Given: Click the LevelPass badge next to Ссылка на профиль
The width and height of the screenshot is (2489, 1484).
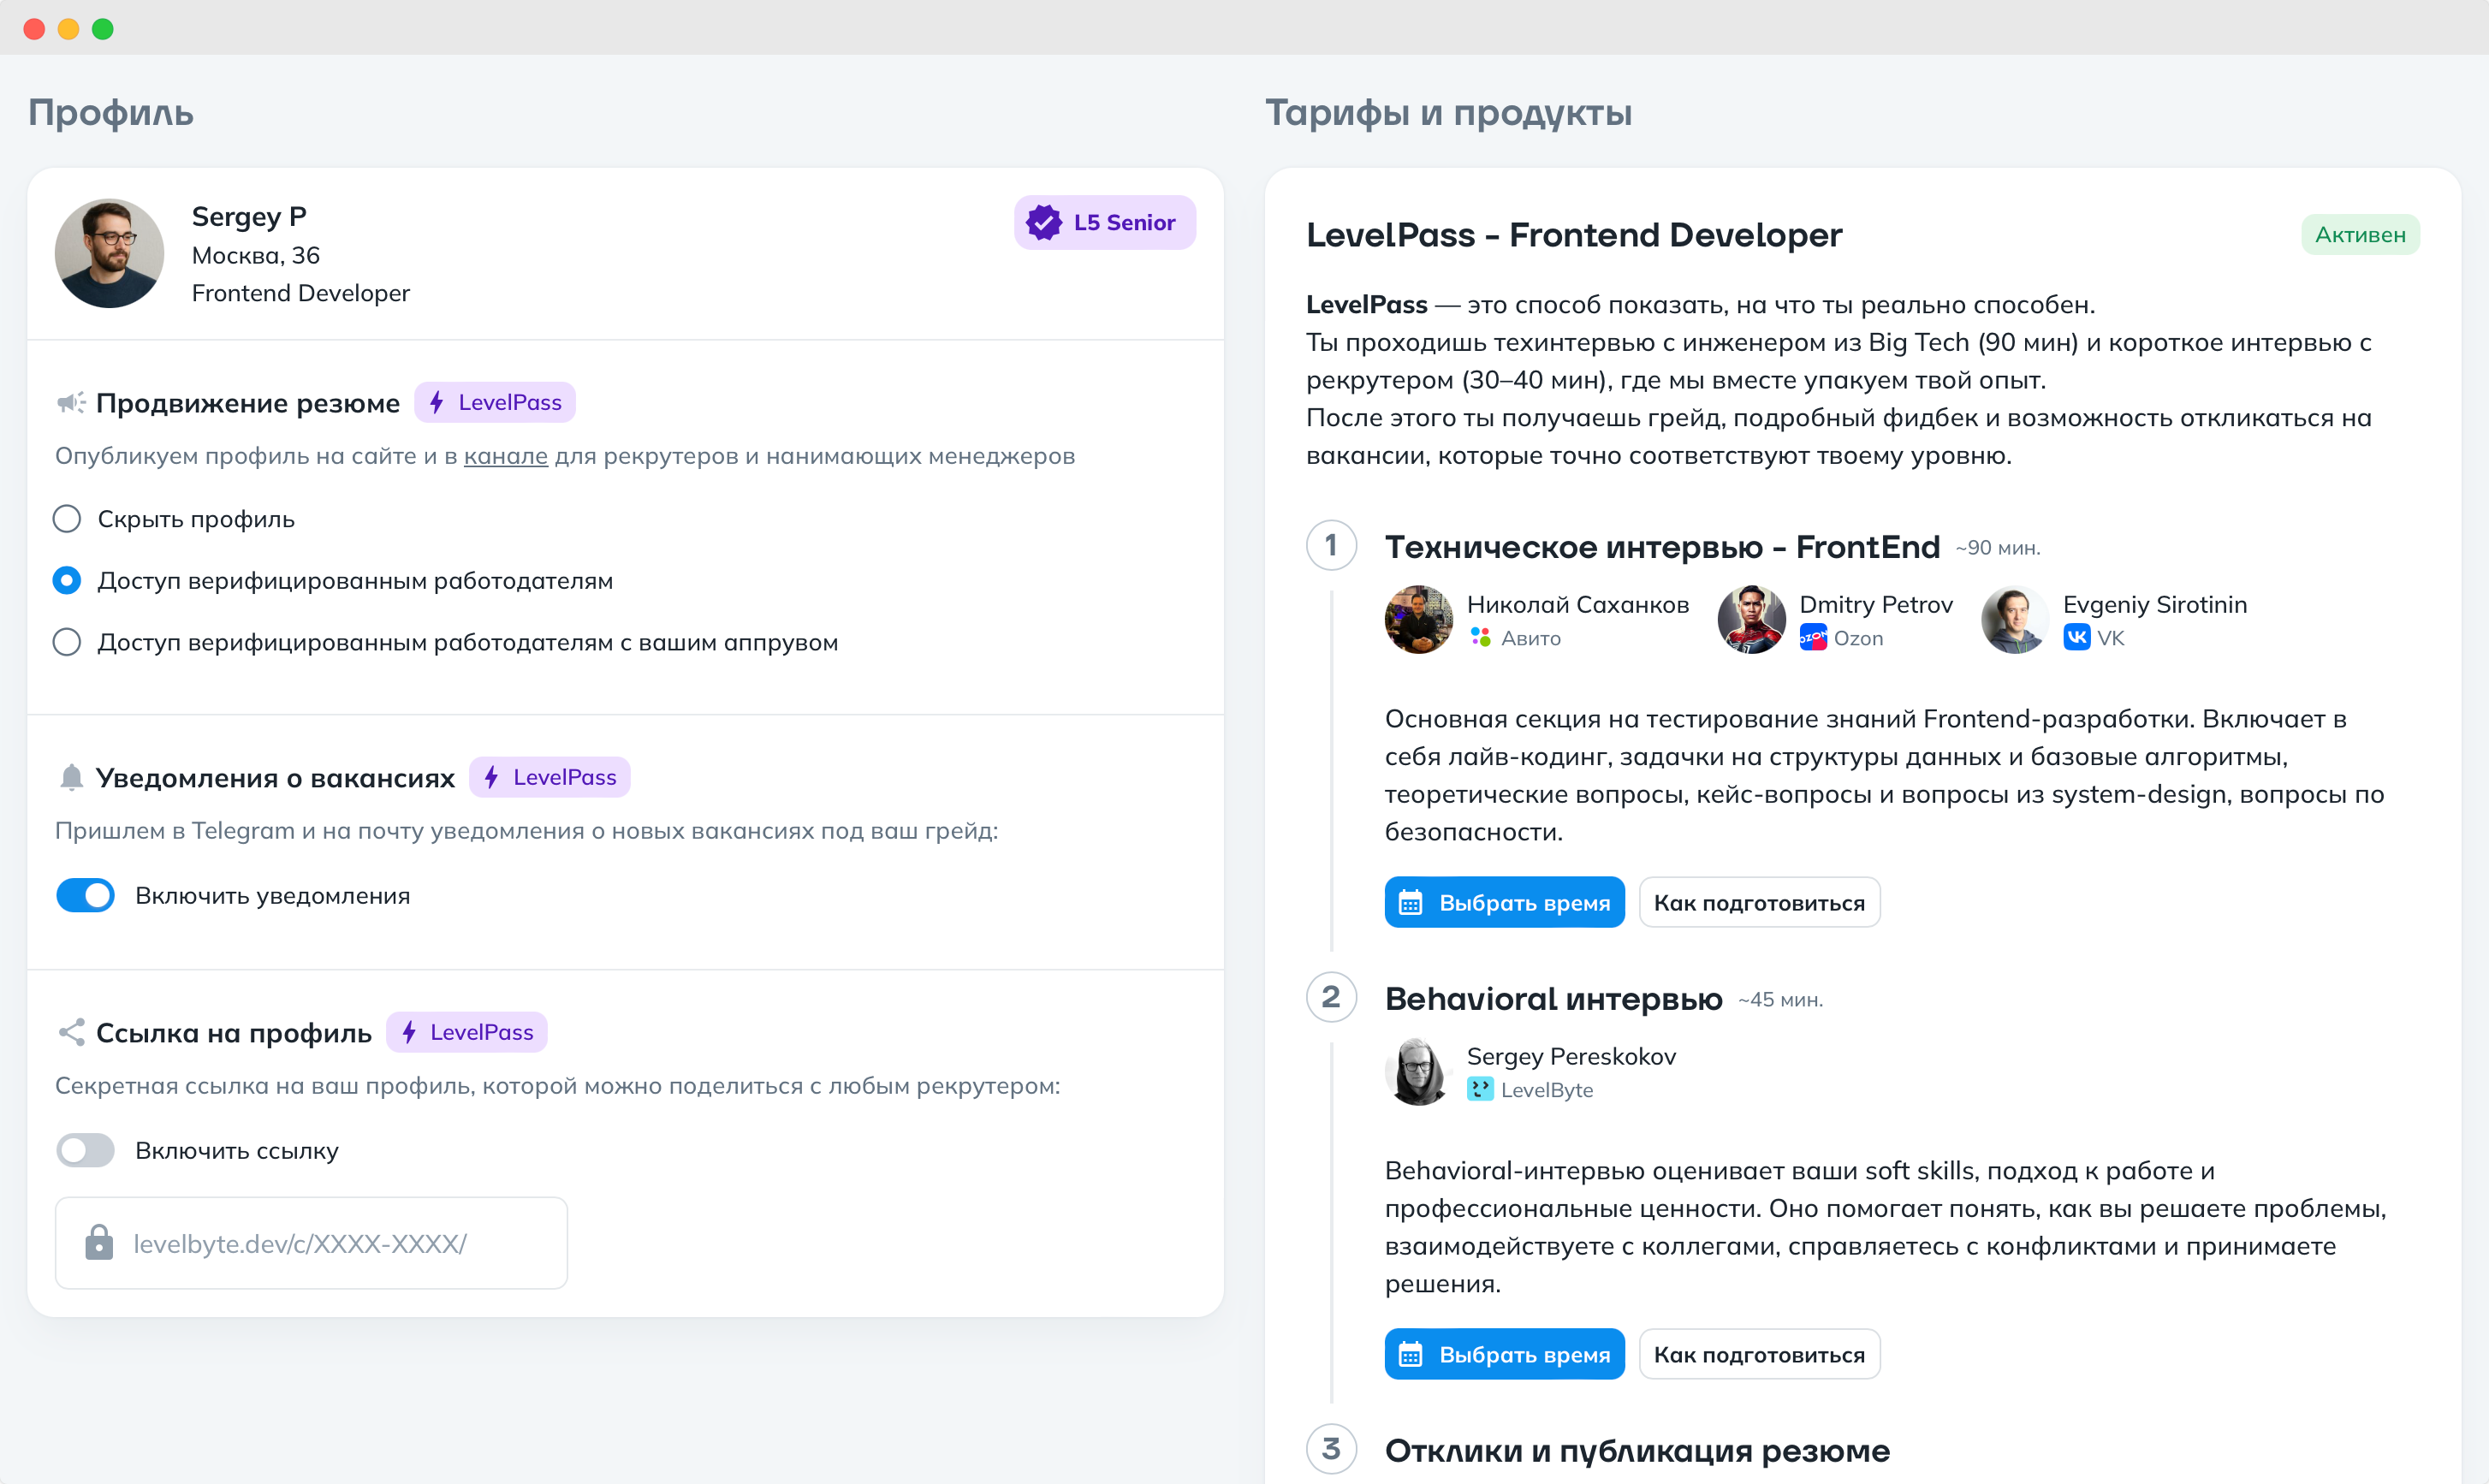Looking at the screenshot, I should click(467, 1032).
